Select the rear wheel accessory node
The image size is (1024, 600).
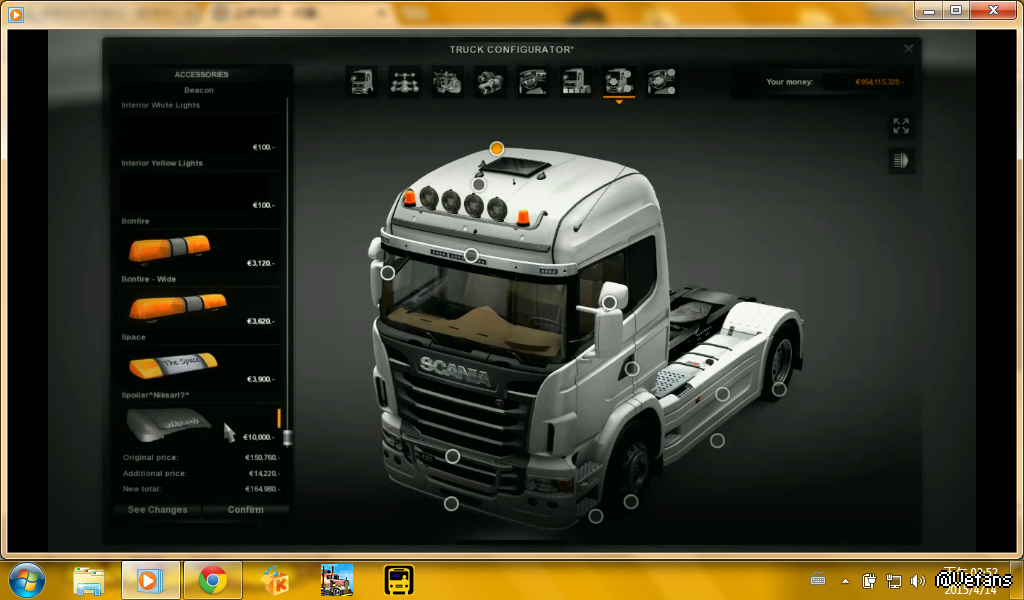(x=779, y=390)
